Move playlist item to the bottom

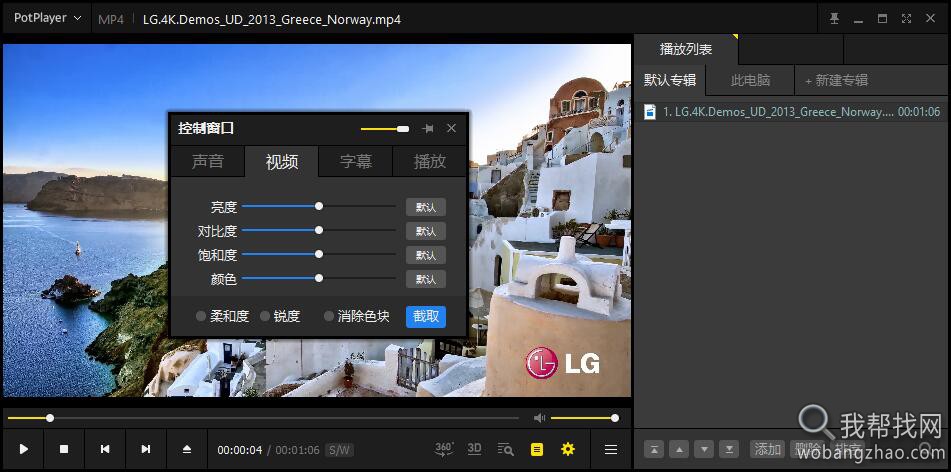[x=729, y=450]
